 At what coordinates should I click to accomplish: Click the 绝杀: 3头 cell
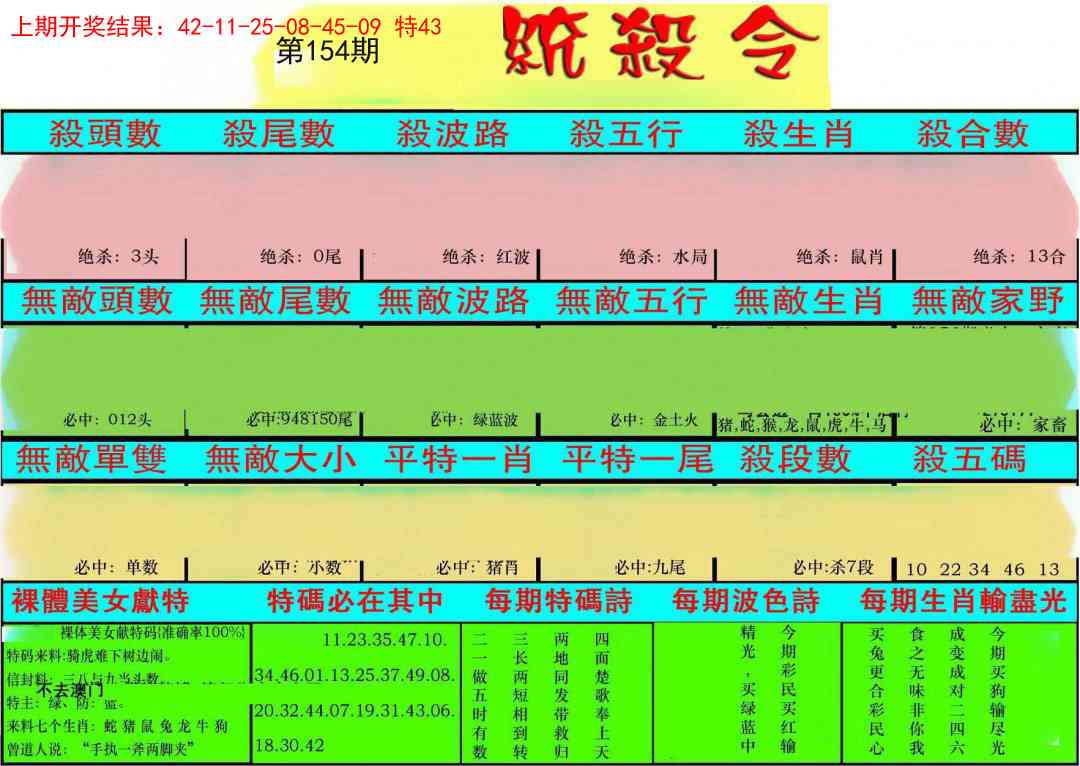click(x=118, y=257)
